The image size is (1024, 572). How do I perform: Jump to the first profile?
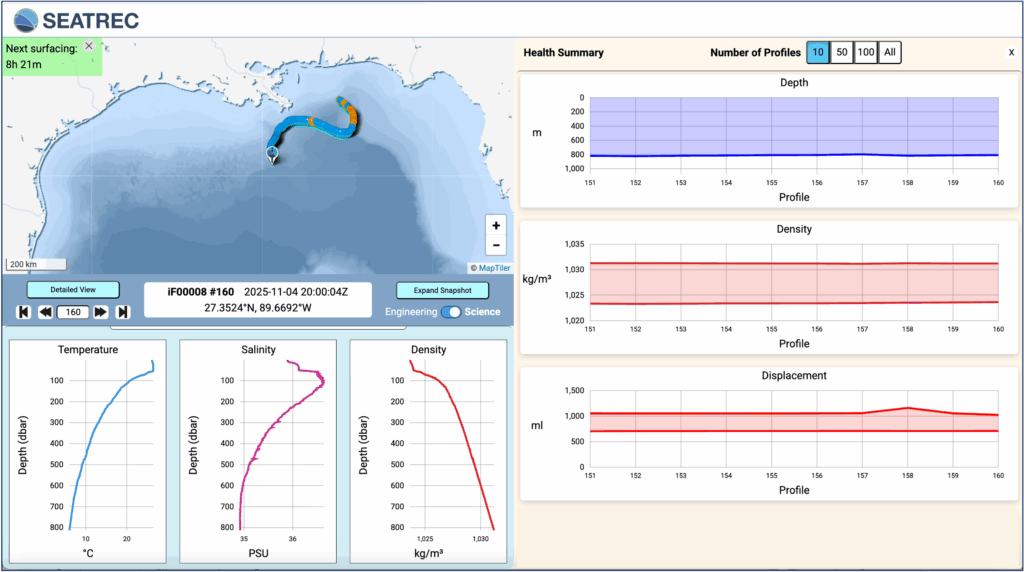[x=22, y=312]
